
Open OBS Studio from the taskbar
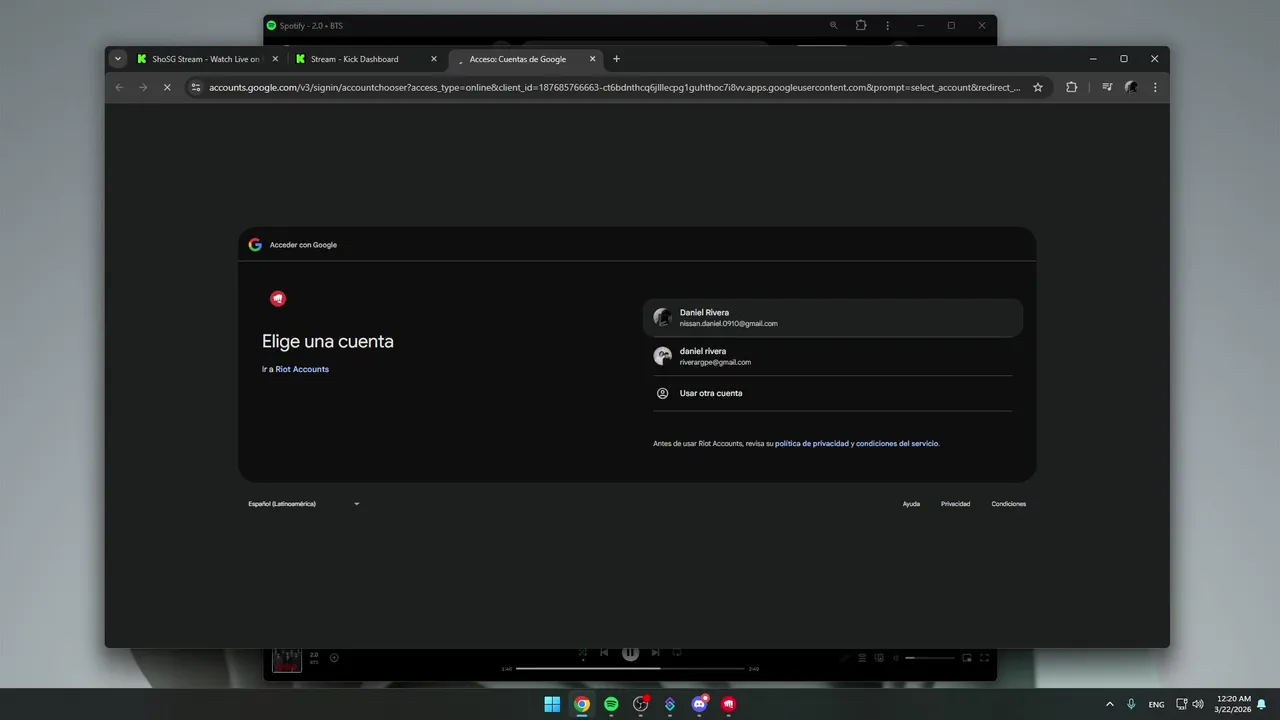tap(641, 704)
